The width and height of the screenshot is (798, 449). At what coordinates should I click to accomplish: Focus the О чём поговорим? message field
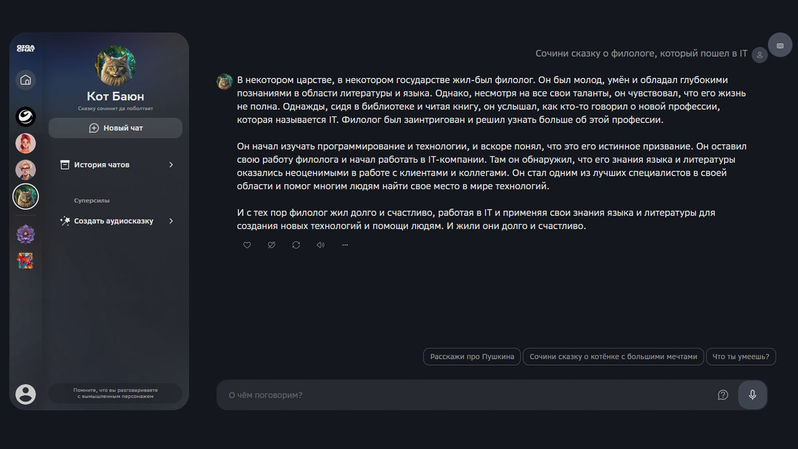click(x=460, y=395)
